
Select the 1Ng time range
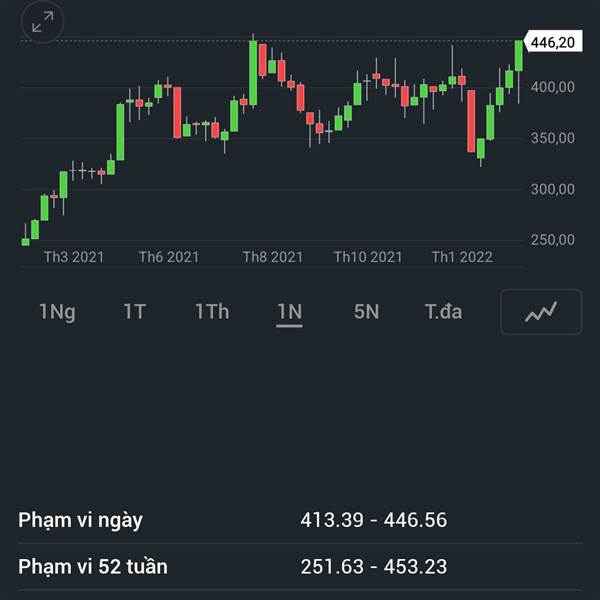[57, 312]
